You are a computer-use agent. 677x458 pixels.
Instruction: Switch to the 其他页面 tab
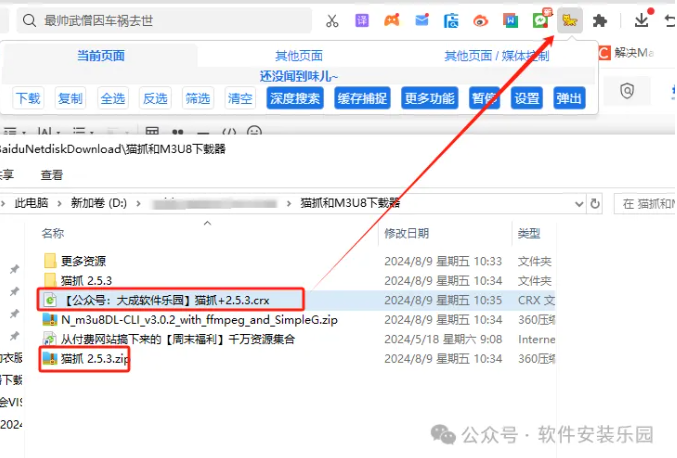pyautogui.click(x=299, y=56)
